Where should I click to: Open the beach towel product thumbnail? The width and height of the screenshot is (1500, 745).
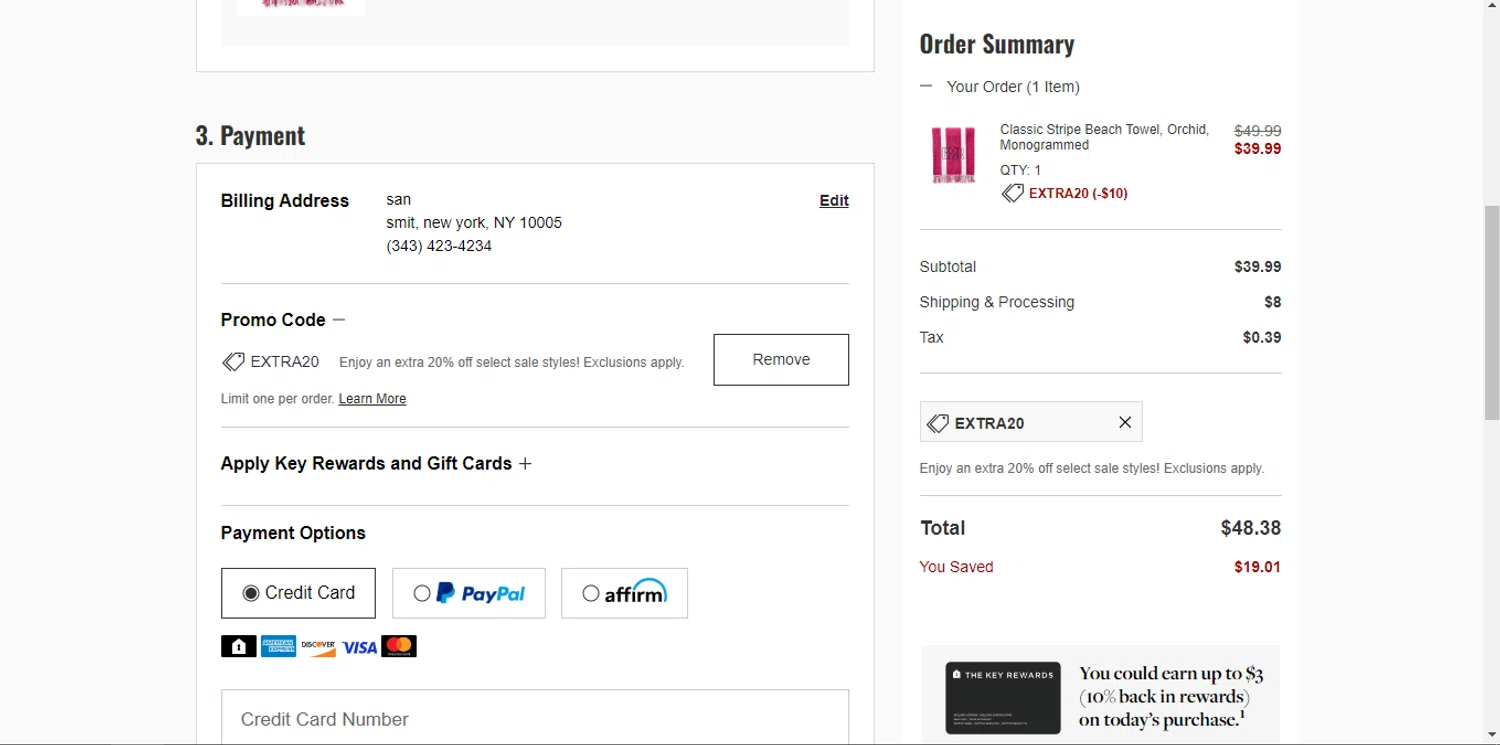tap(953, 155)
